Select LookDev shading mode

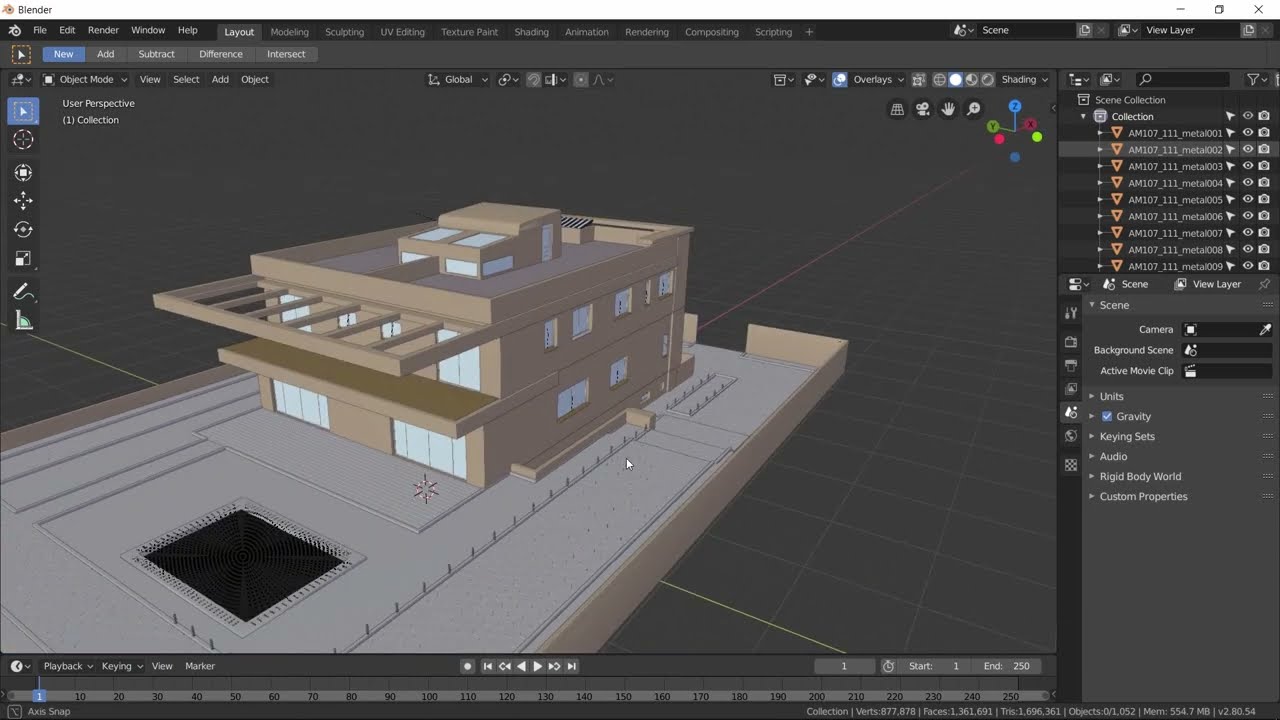972,80
